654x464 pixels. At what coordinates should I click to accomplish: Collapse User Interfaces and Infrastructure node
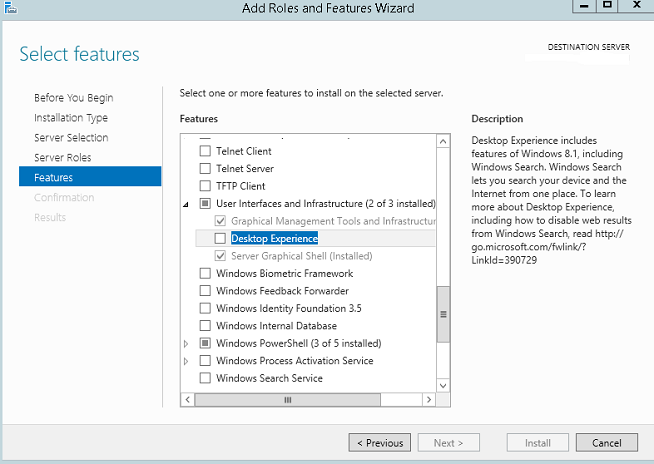[x=186, y=204]
